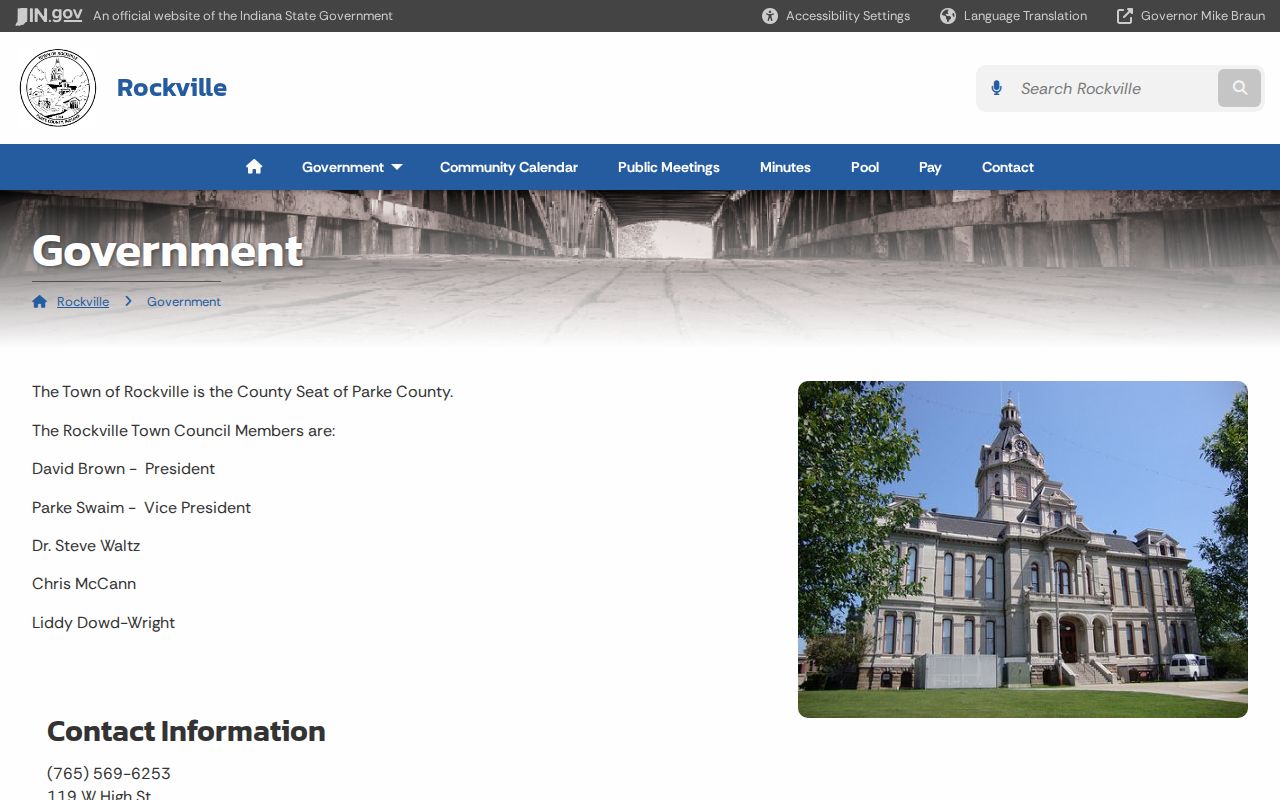Follow the Rockville breadcrumb link
The image size is (1280, 800).
(83, 301)
